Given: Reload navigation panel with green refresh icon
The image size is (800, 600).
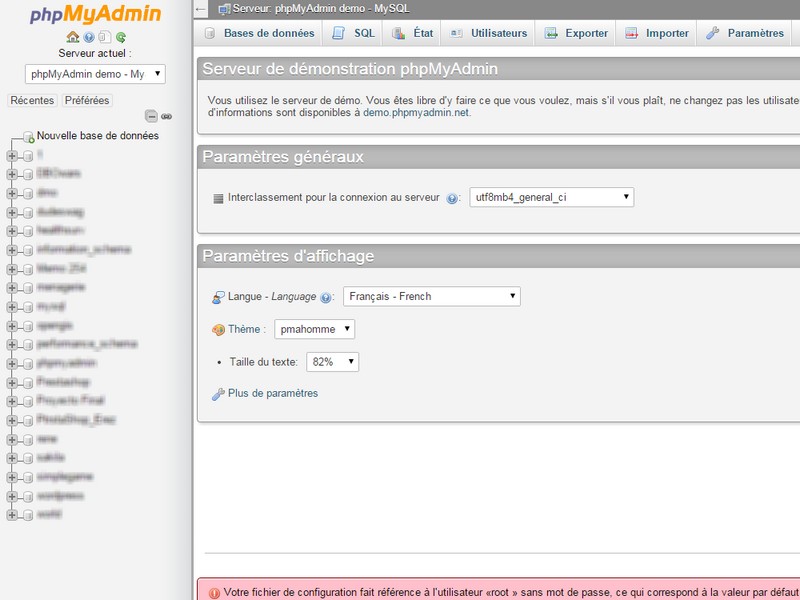Looking at the screenshot, I should (x=121, y=37).
